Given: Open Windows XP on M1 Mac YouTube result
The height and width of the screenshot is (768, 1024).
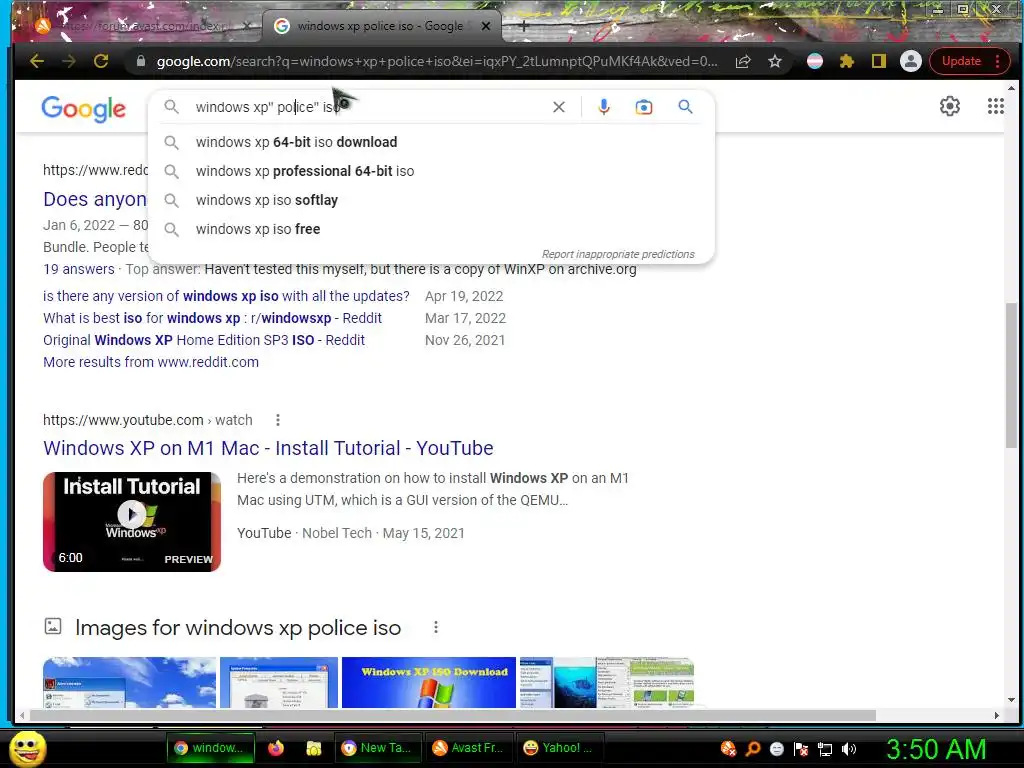Looking at the screenshot, I should 268,448.
